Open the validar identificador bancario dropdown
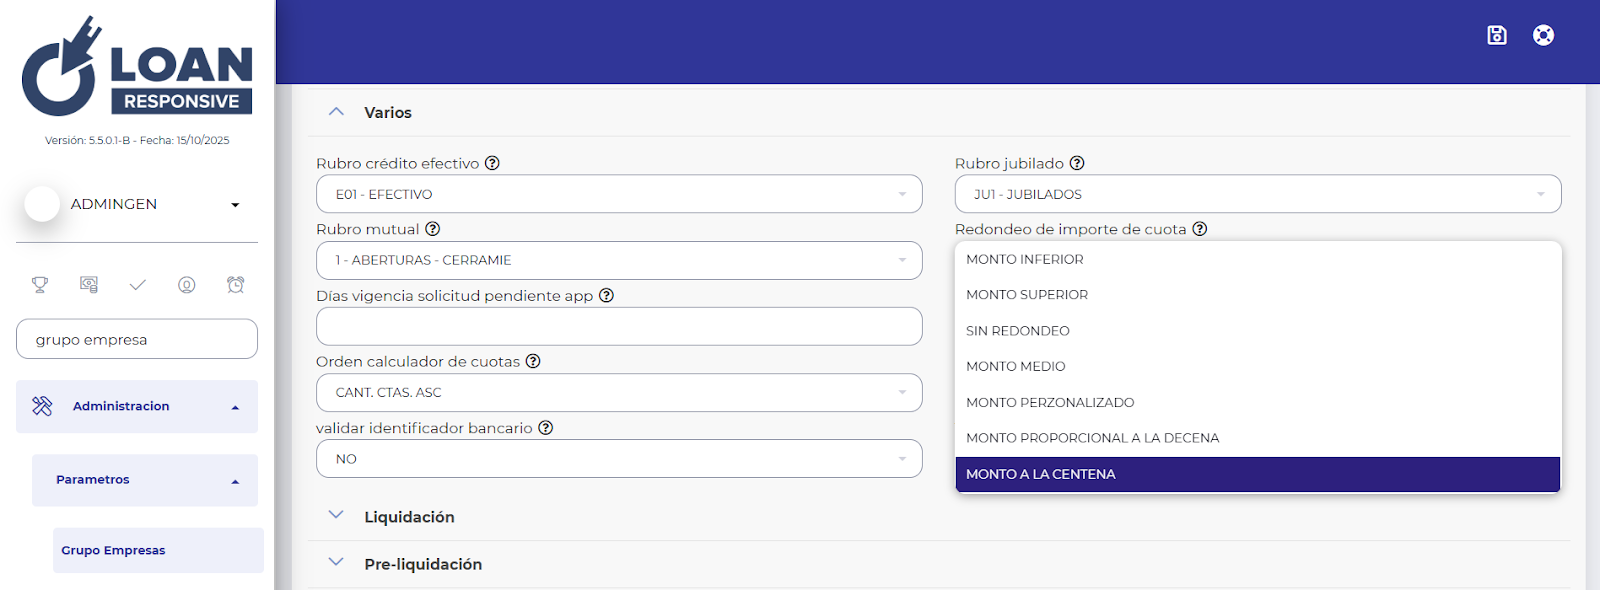Screen dimensions: 1600x590 click(619, 459)
